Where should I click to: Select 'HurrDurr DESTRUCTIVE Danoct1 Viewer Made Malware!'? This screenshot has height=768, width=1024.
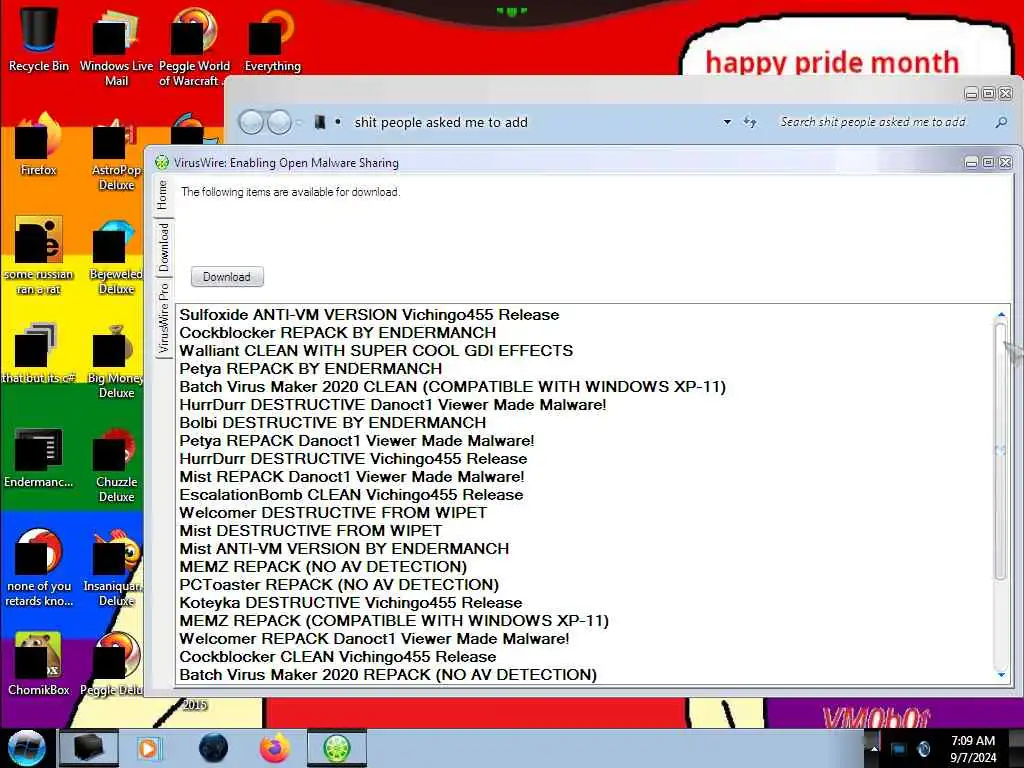(x=392, y=405)
